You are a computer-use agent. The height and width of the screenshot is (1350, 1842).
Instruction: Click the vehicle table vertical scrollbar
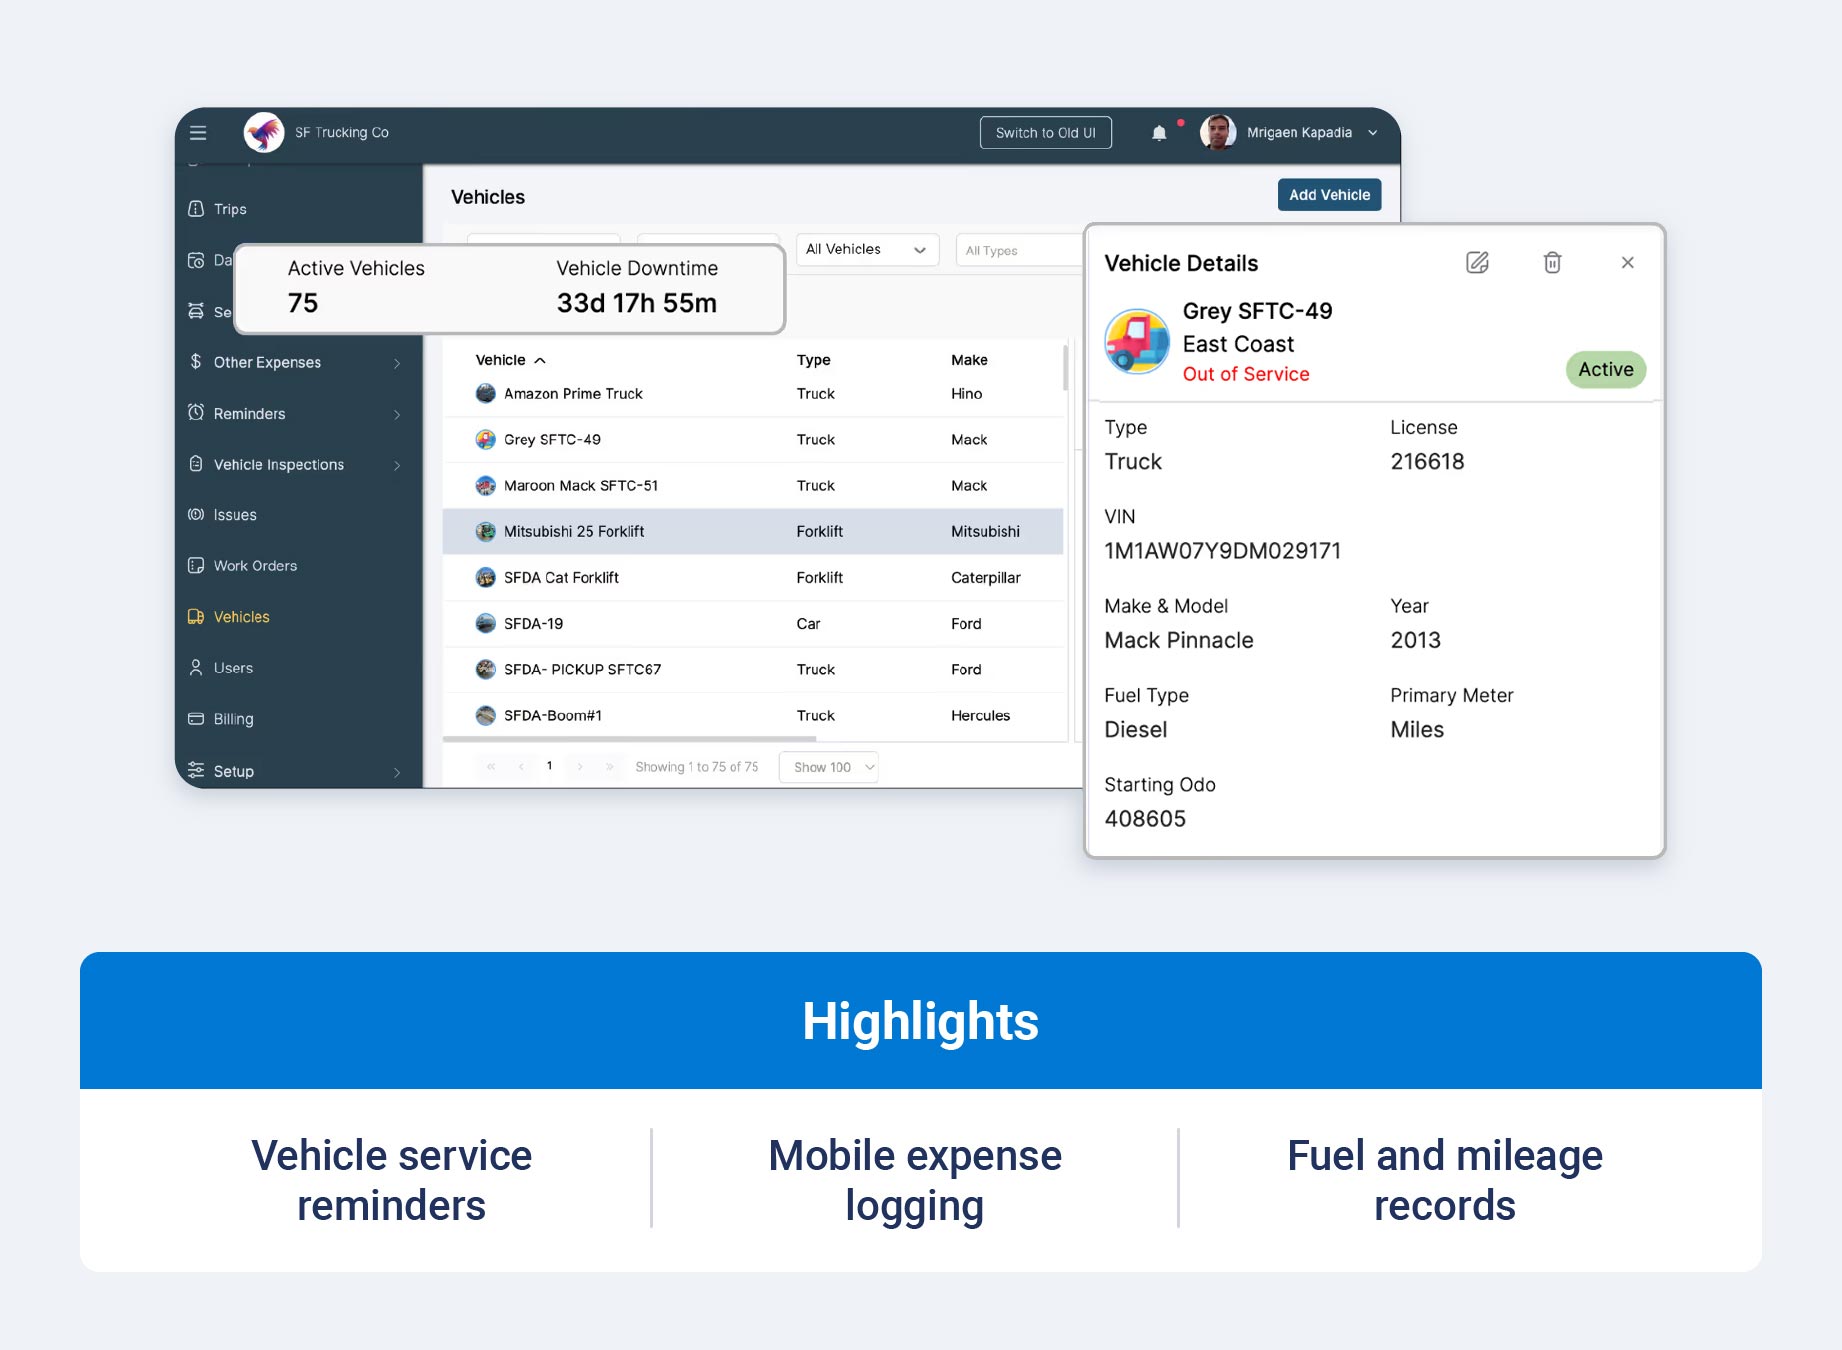(x=1065, y=367)
